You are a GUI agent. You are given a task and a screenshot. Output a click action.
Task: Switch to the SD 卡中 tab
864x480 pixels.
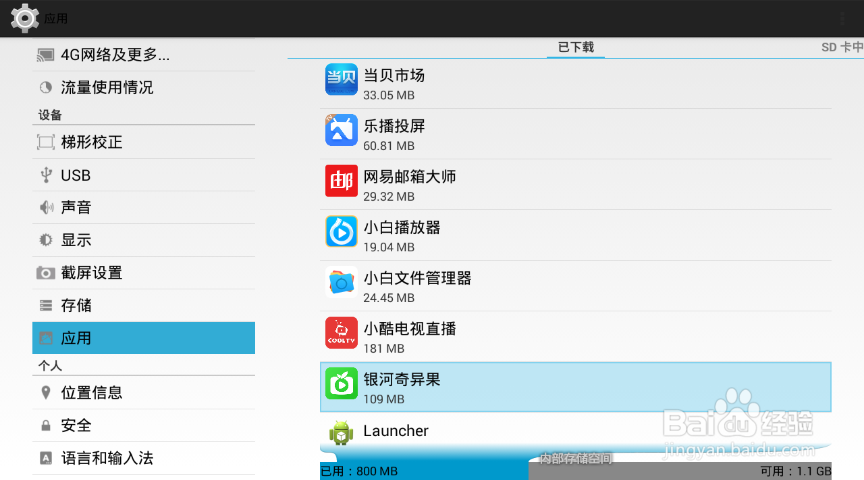coord(842,47)
